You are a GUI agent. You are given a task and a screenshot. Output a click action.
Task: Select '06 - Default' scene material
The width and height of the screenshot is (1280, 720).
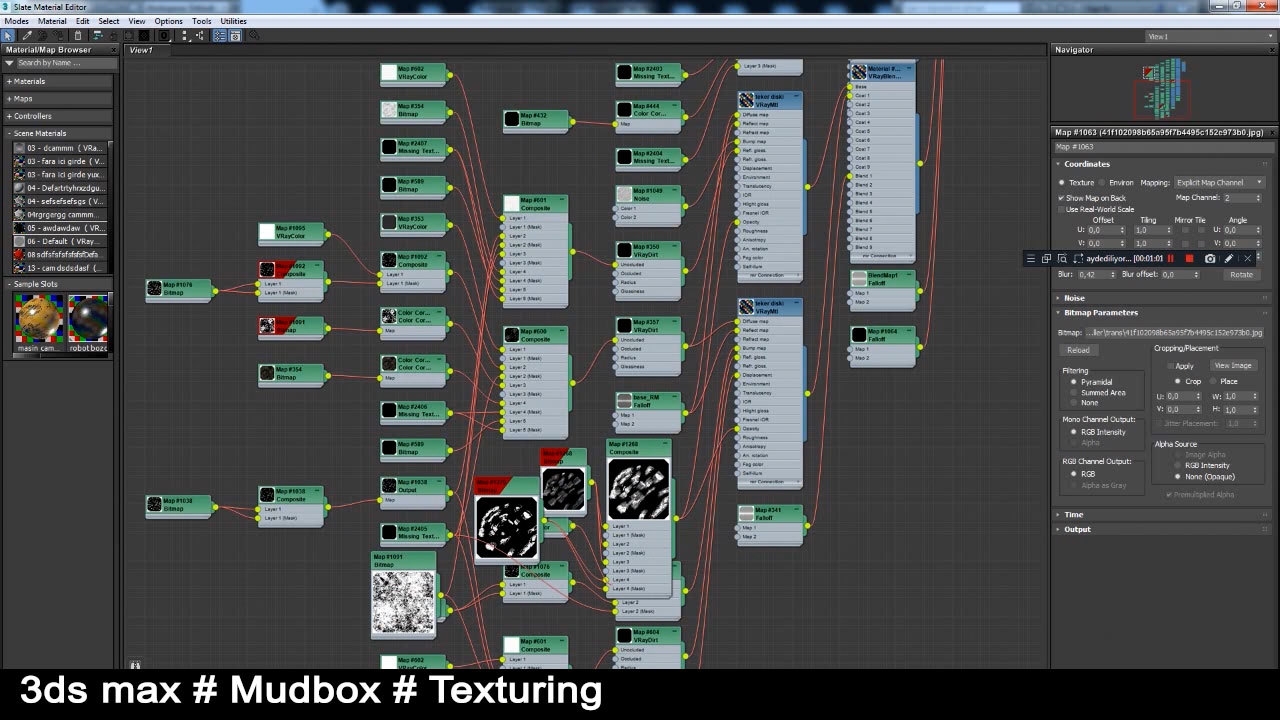60,241
